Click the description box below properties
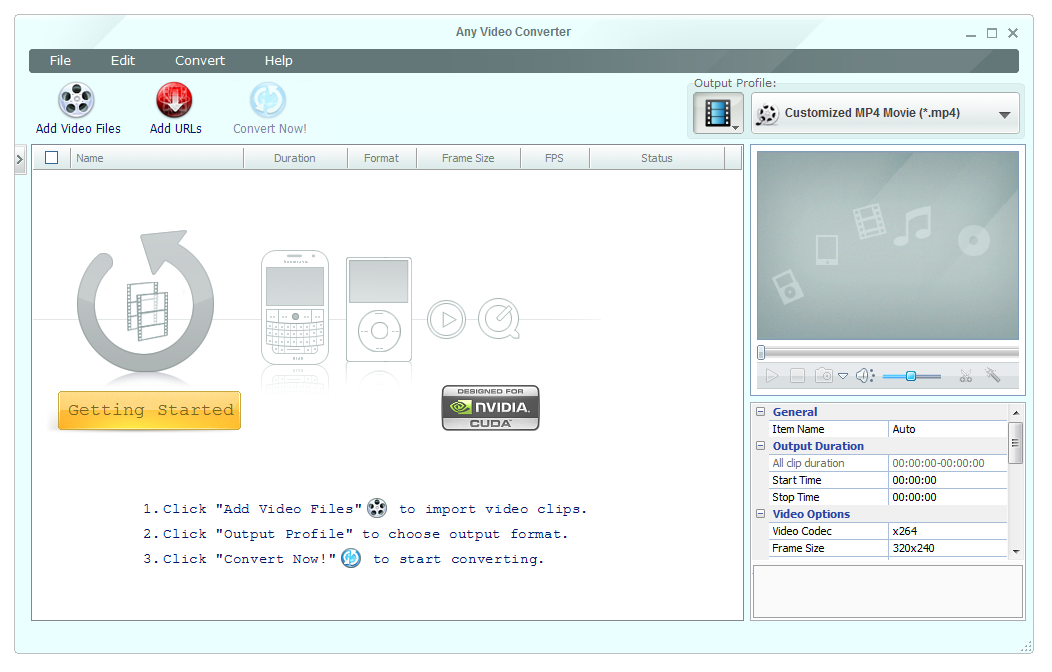This screenshot has width=1052, height=672. click(888, 592)
